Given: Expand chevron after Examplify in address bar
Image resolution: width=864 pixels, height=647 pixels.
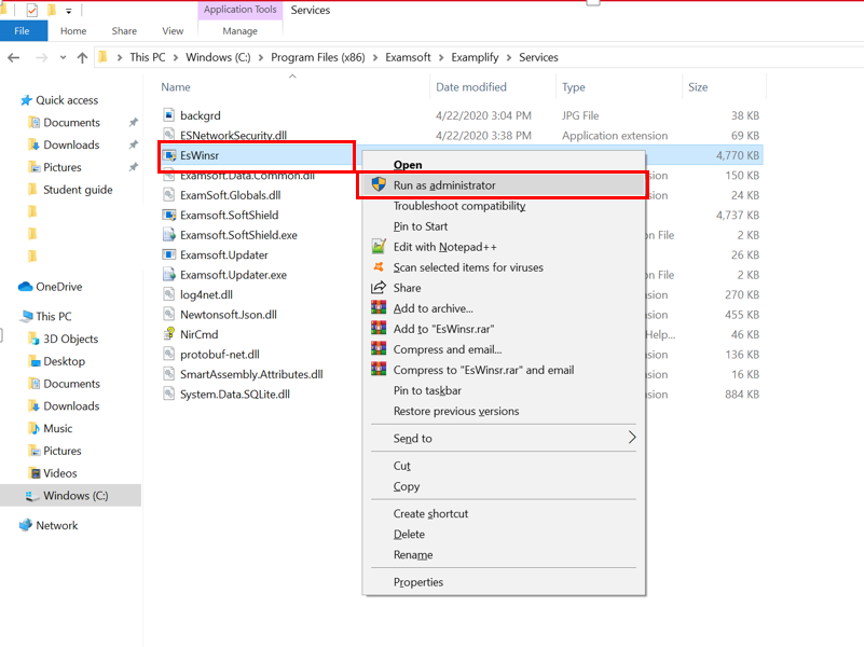Looking at the screenshot, I should 509,57.
